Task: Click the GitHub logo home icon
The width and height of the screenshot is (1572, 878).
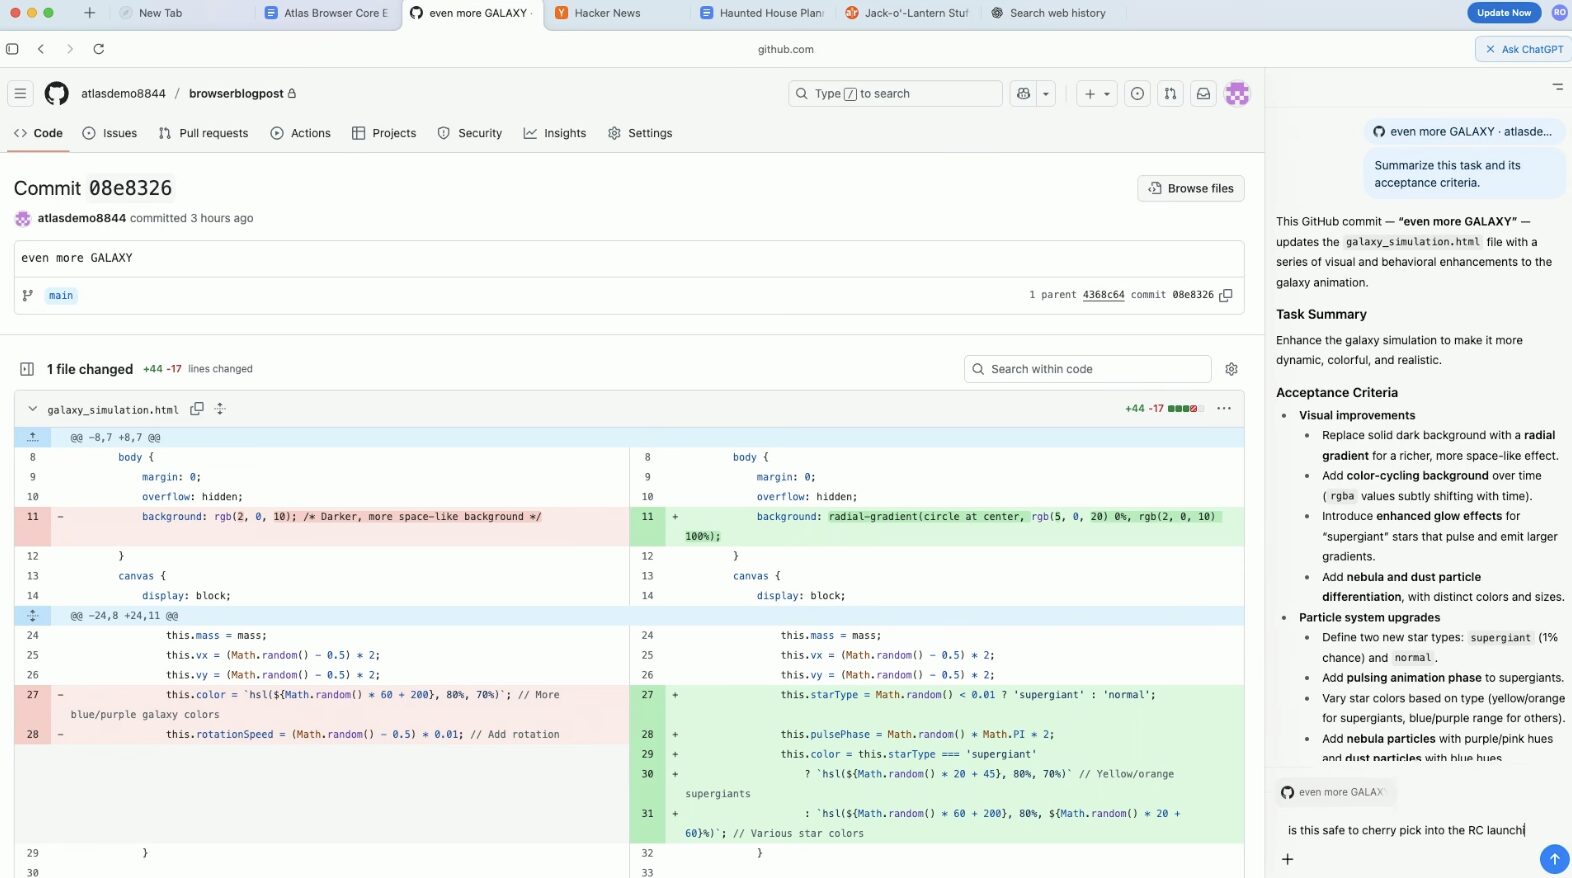Action: [x=57, y=94]
